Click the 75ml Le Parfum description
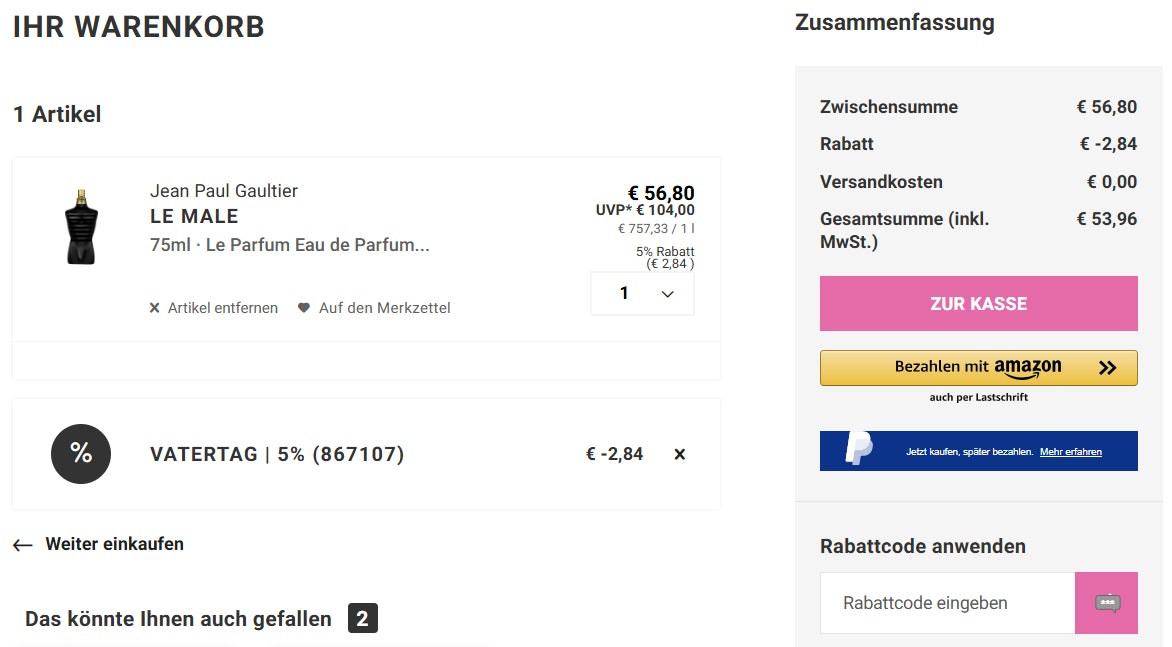 click(289, 245)
